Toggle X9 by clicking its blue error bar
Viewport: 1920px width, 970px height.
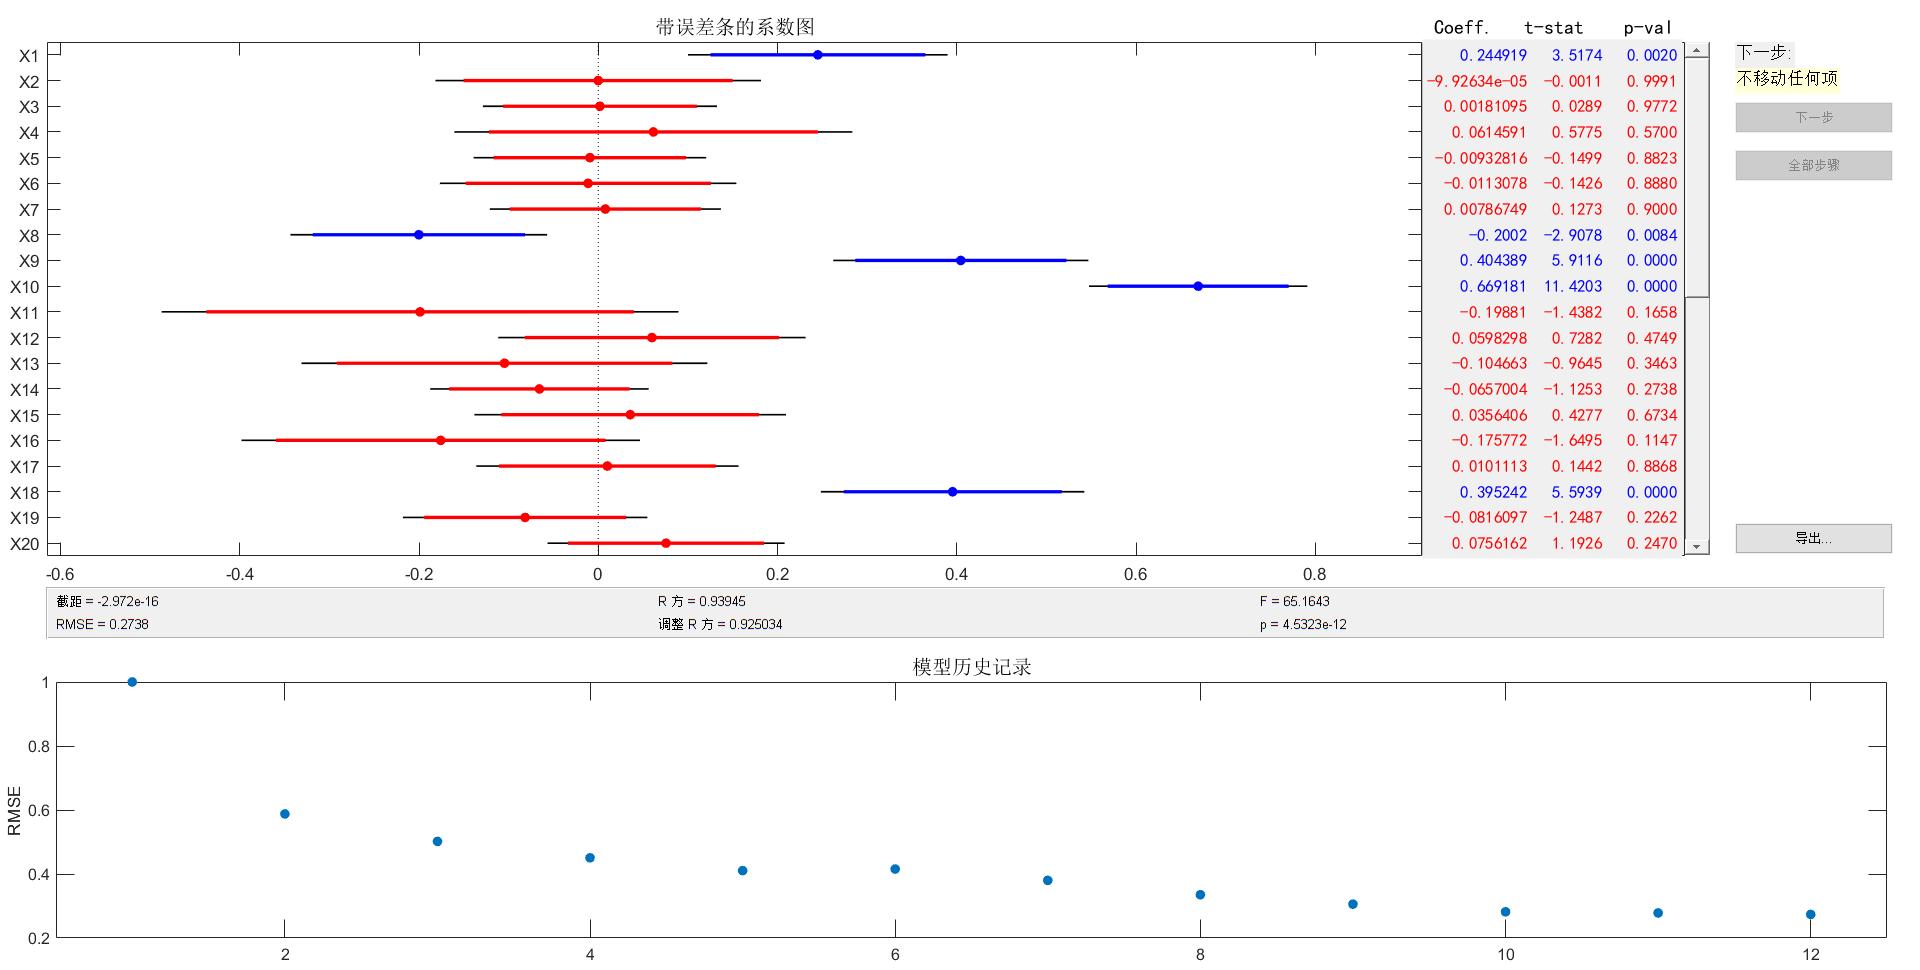pos(959,260)
